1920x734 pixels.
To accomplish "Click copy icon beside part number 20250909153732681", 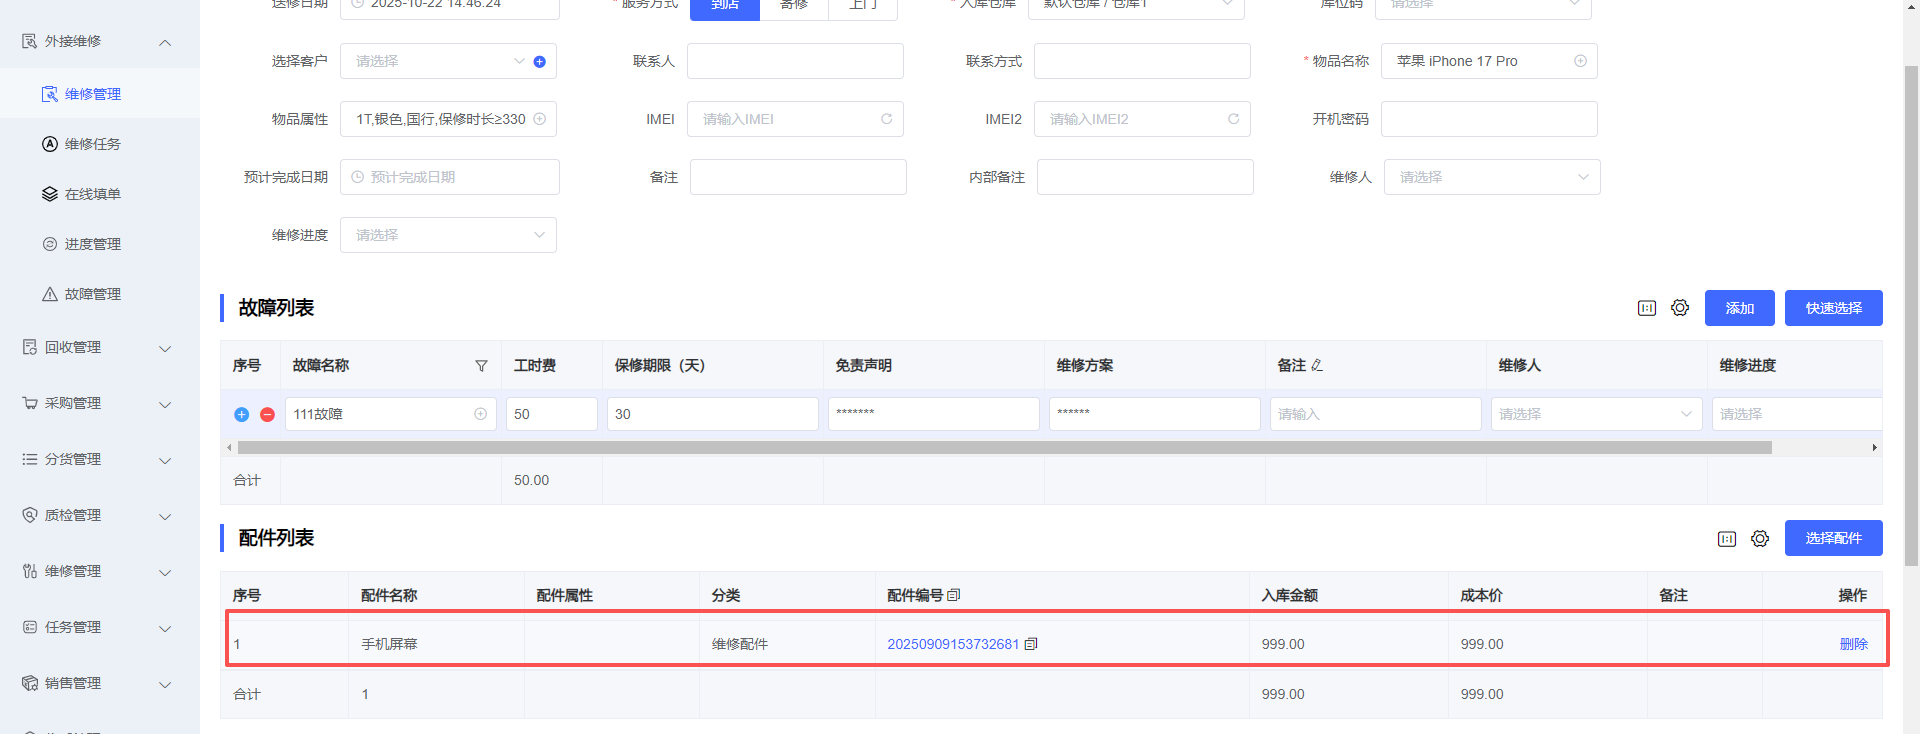I will pyautogui.click(x=1031, y=644).
